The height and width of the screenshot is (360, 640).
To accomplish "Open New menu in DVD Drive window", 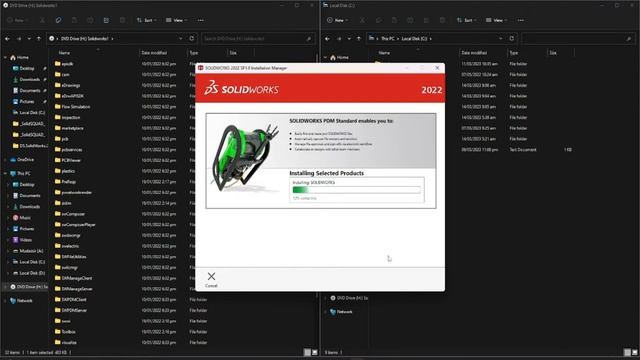I will point(18,20).
